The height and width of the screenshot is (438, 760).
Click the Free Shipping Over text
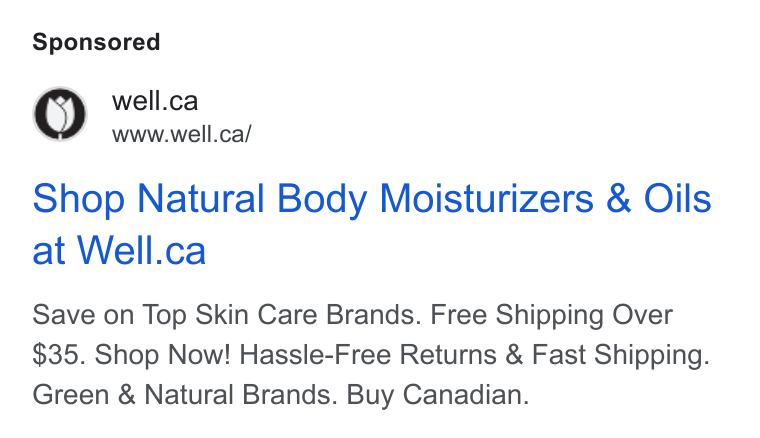[552, 316]
